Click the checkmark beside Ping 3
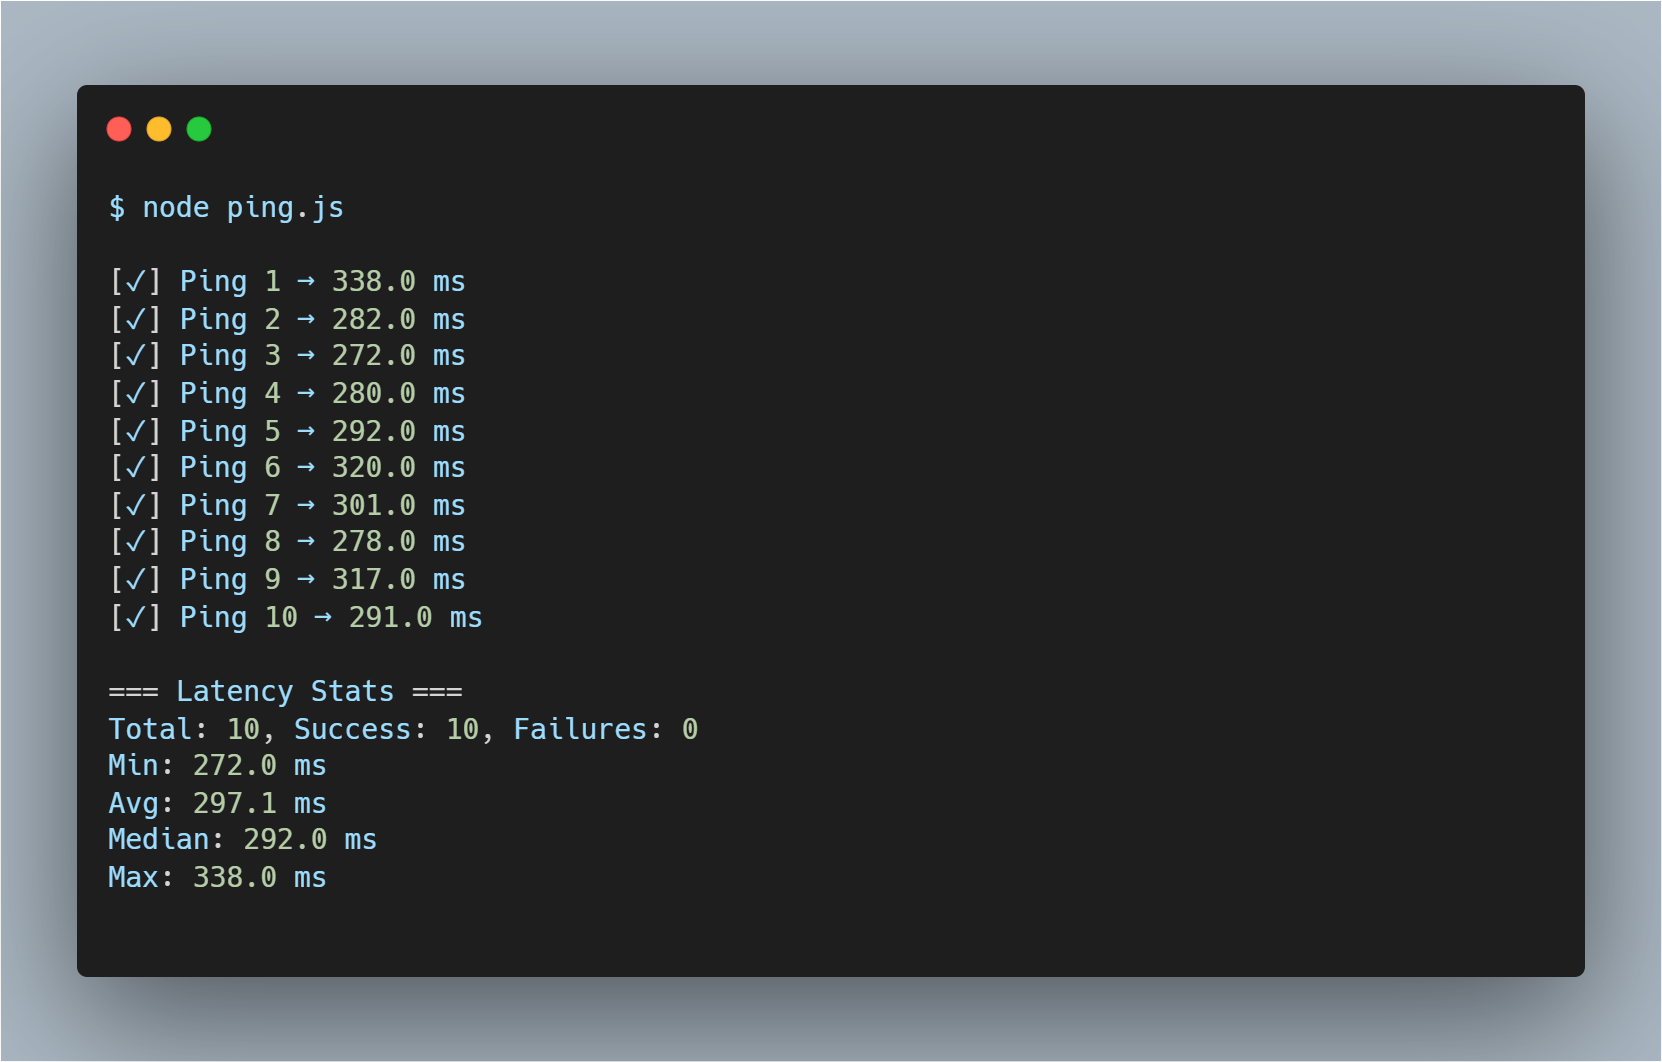This screenshot has height=1062, width=1662. [x=135, y=356]
